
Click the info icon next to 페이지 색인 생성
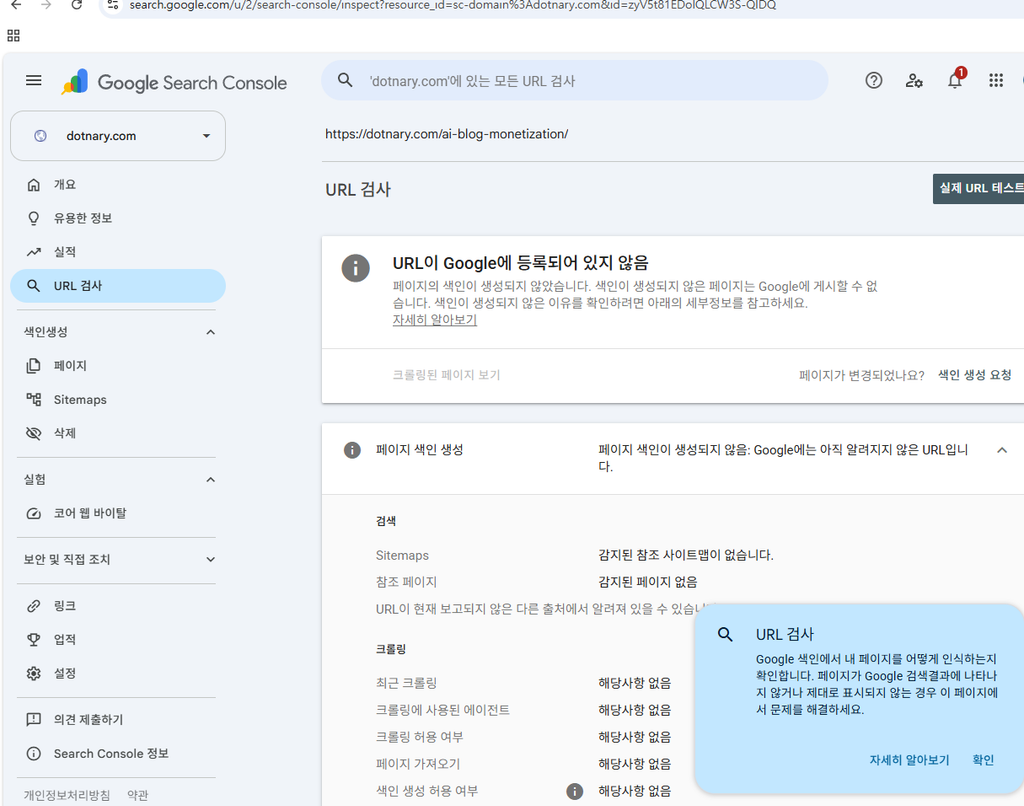[352, 450]
